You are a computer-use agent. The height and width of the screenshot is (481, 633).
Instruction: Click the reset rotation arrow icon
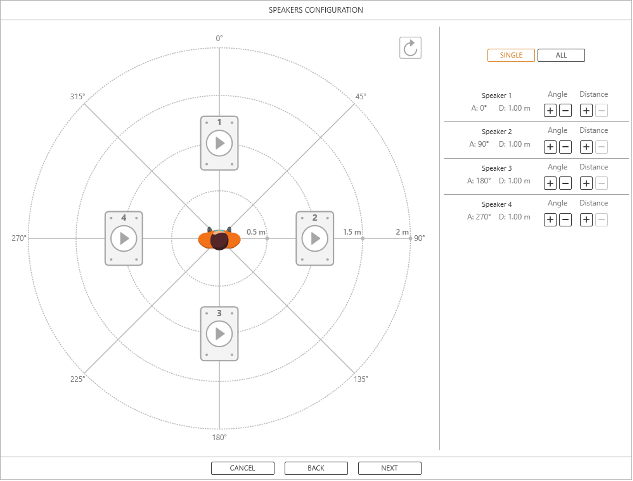click(x=410, y=48)
